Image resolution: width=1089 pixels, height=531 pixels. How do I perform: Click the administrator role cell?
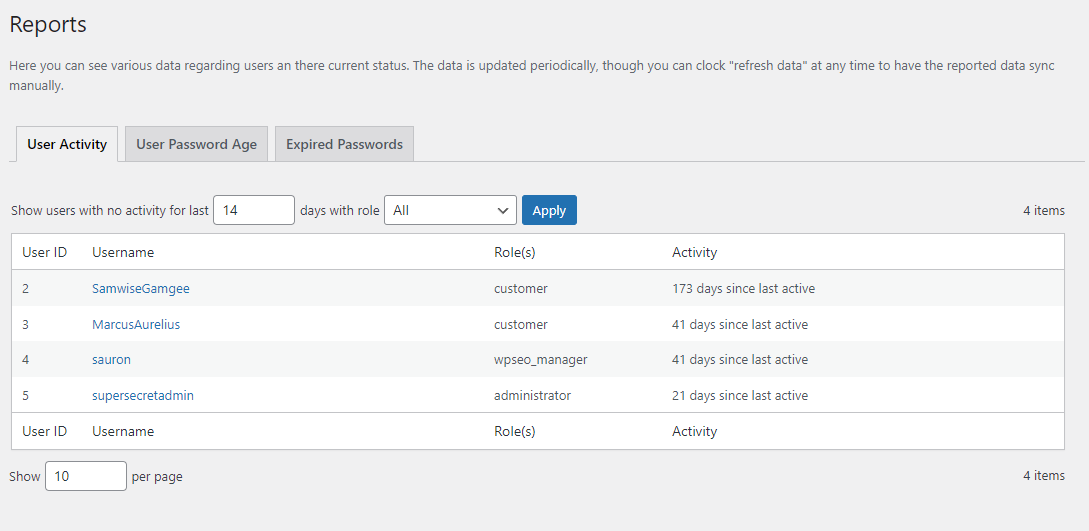tap(533, 396)
